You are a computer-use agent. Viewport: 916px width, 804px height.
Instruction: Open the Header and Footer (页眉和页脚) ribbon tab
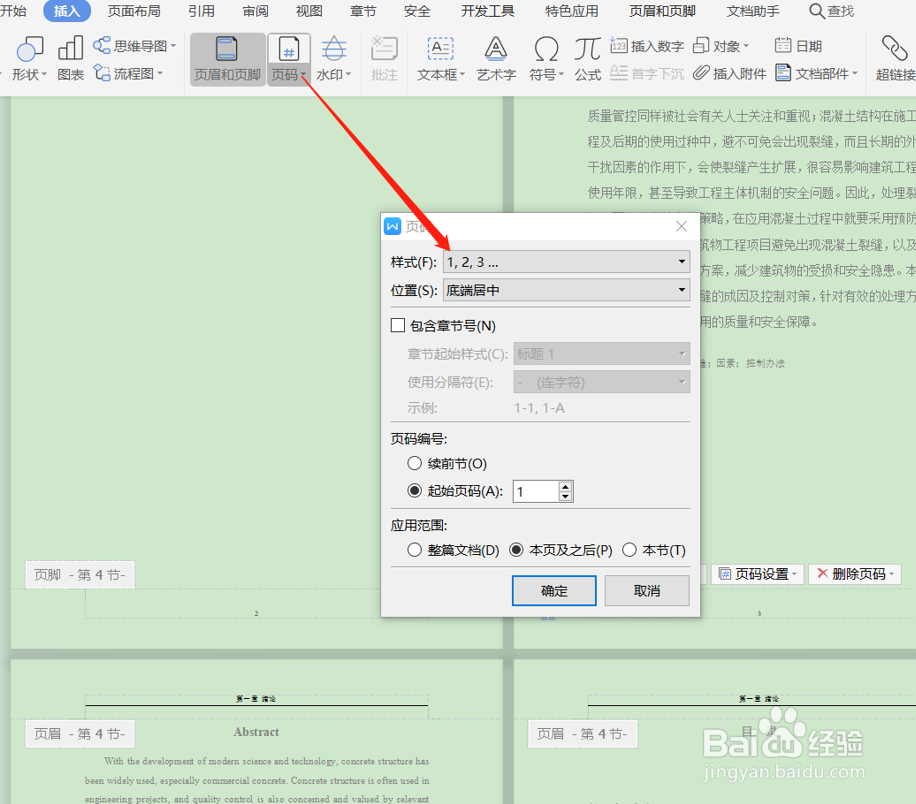click(x=662, y=11)
